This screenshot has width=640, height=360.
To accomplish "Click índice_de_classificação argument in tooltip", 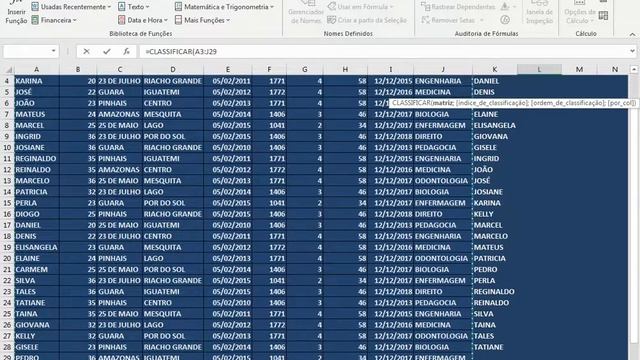I will coord(491,103).
